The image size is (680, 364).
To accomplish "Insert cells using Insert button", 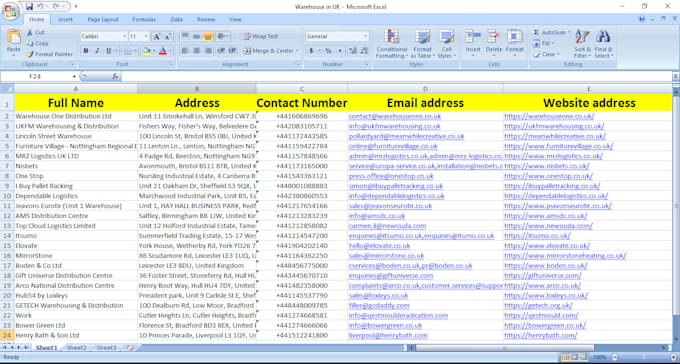I will (x=473, y=43).
